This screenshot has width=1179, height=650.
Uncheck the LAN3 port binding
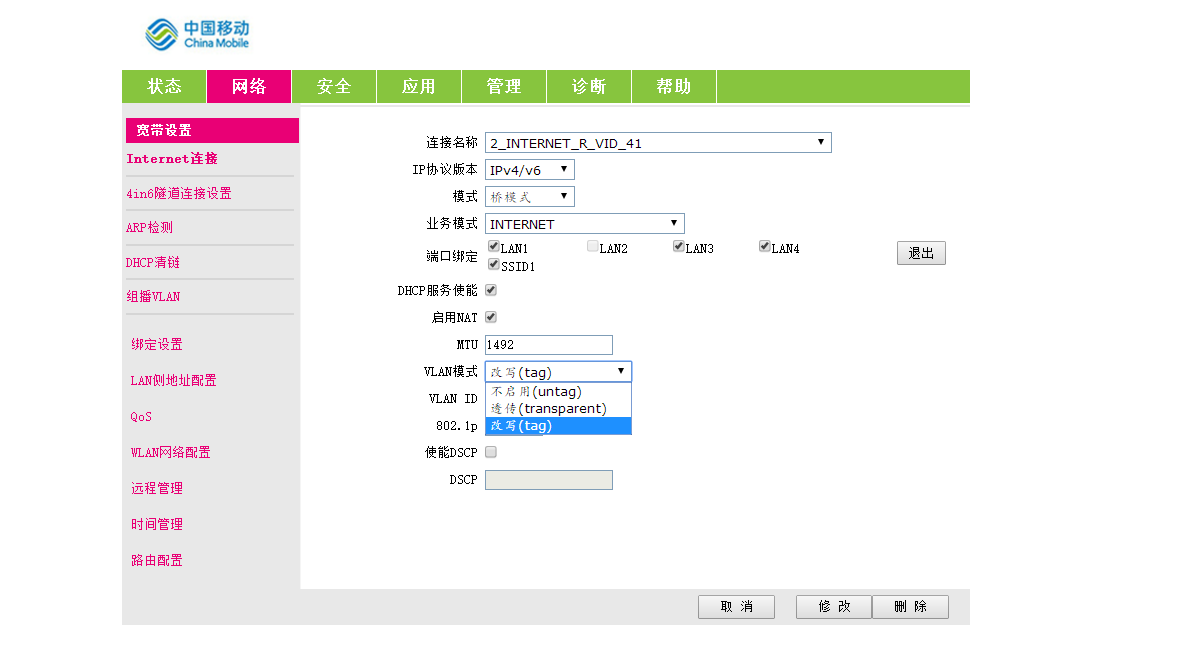click(678, 247)
